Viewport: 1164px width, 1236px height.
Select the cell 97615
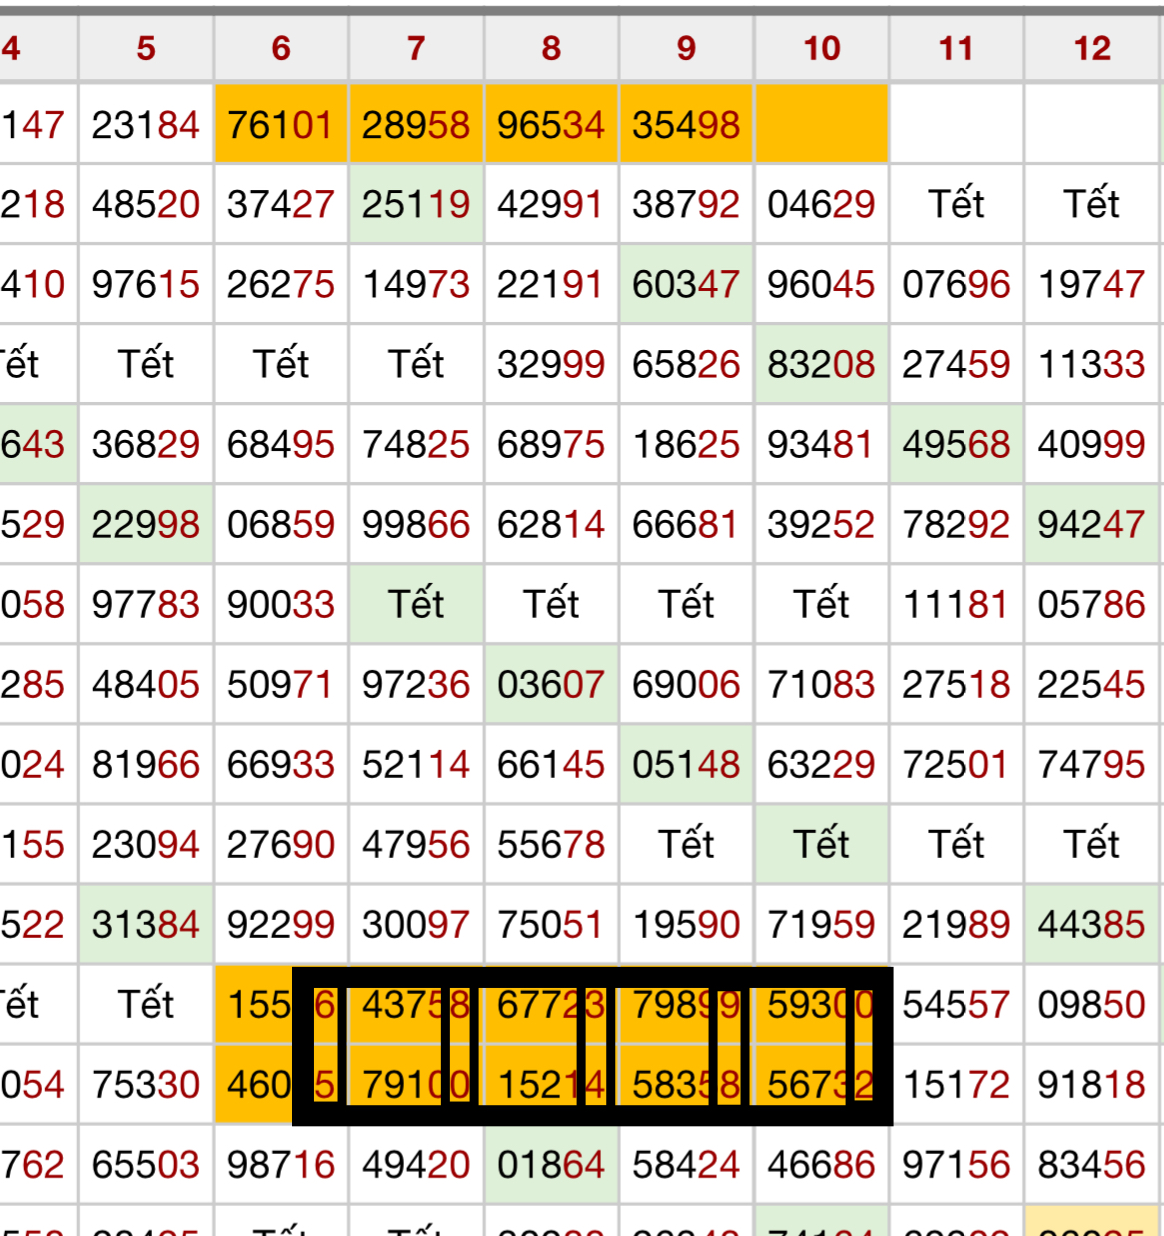146,284
